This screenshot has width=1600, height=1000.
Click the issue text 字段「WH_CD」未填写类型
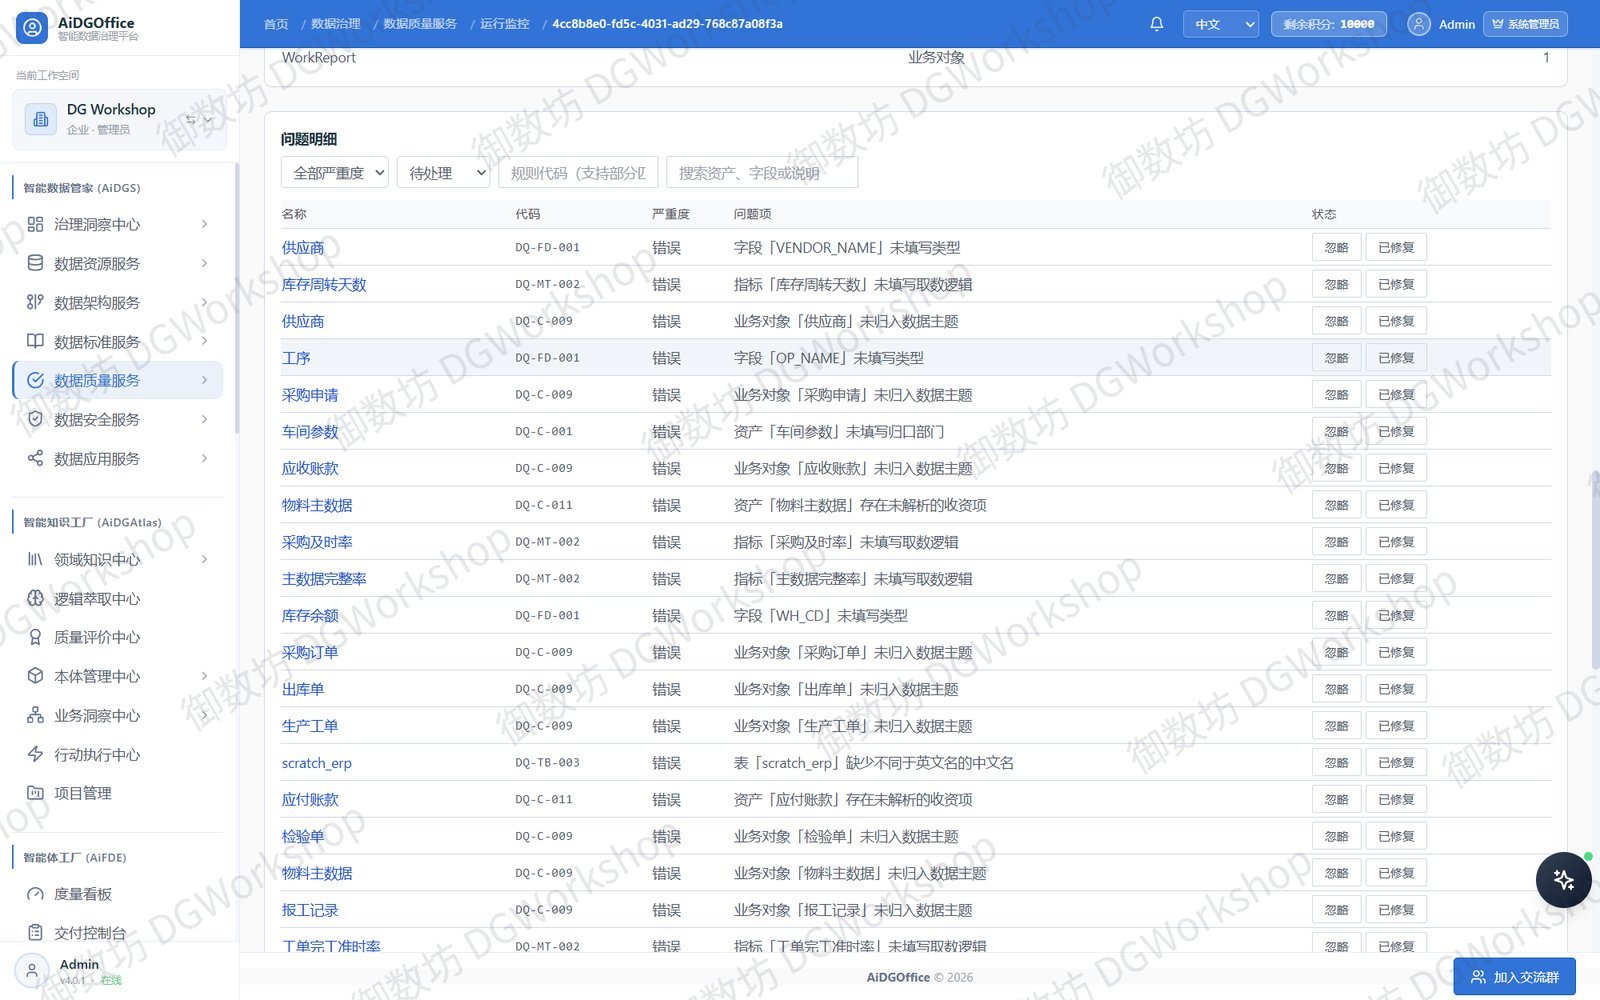(x=821, y=616)
